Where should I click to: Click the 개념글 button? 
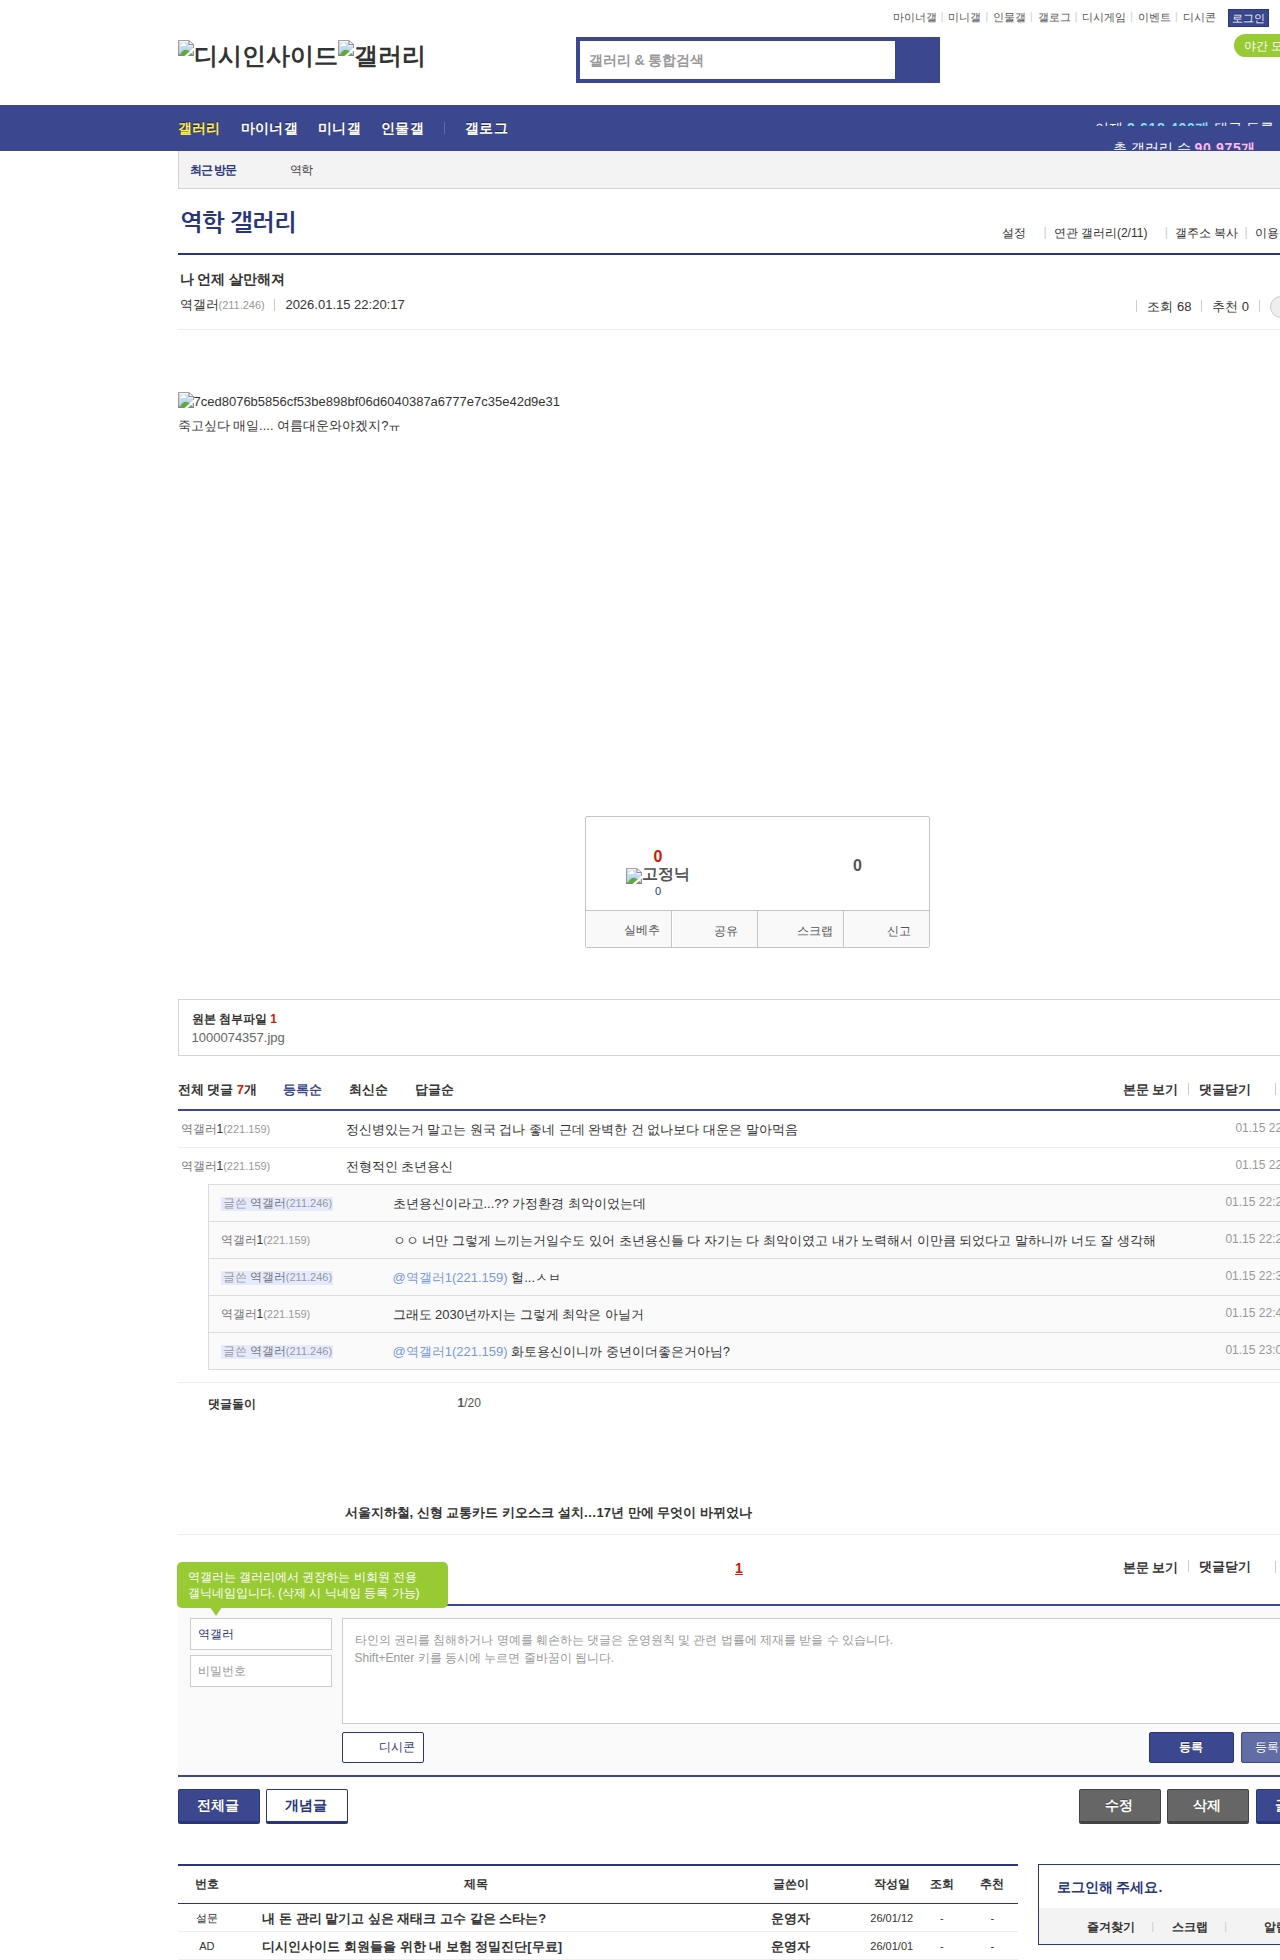[306, 1805]
